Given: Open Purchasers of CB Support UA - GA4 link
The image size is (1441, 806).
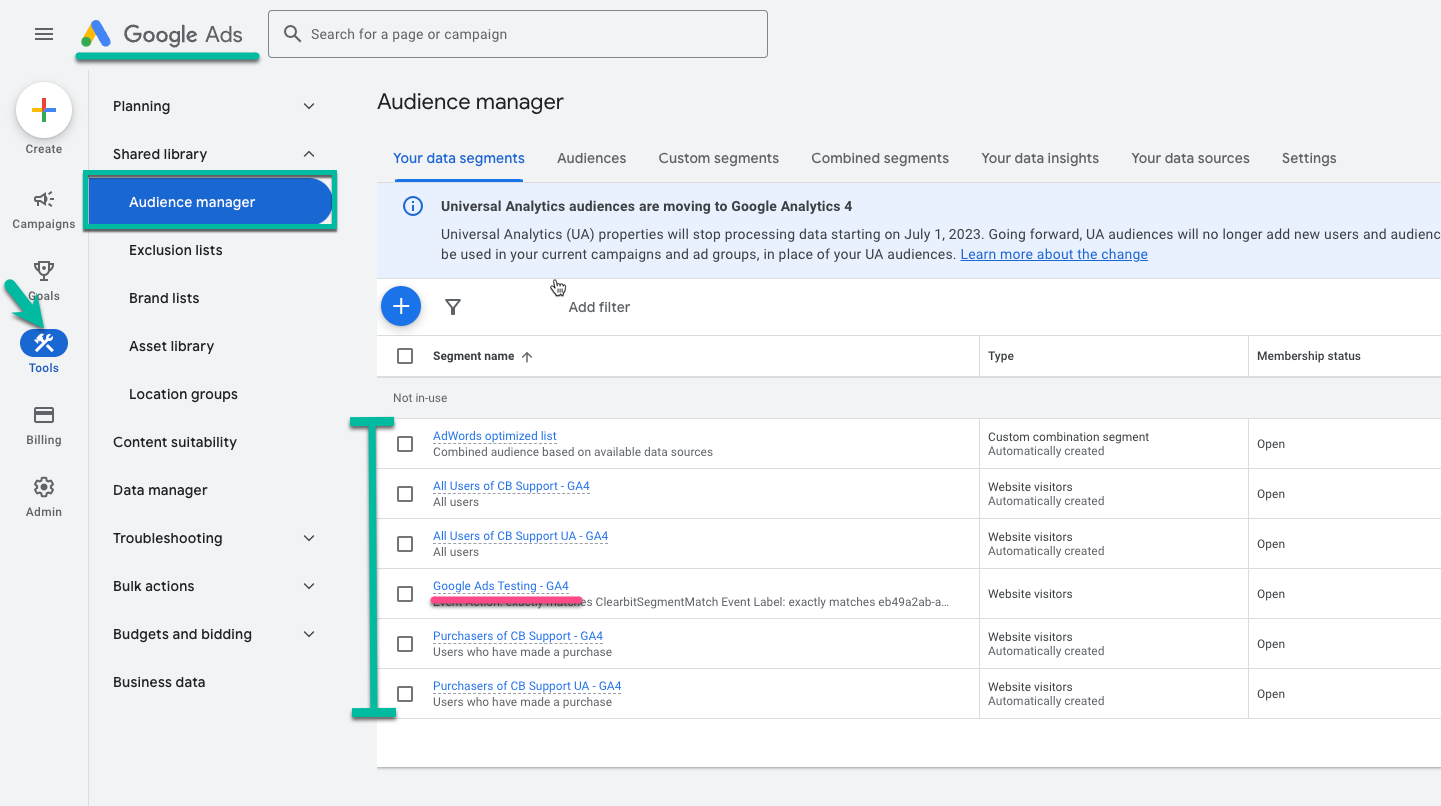Looking at the screenshot, I should pos(527,686).
